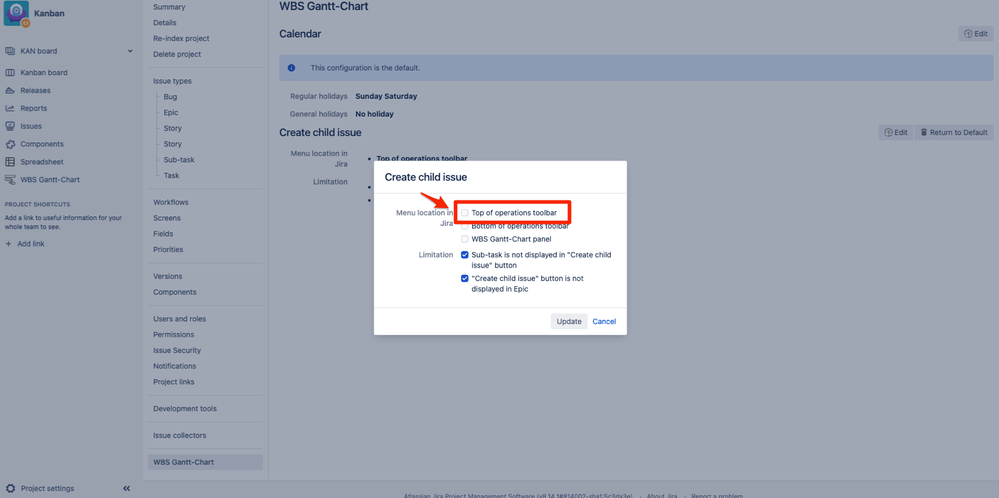This screenshot has height=498, width=999.
Task: Open Issue types section
Action: [172, 81]
